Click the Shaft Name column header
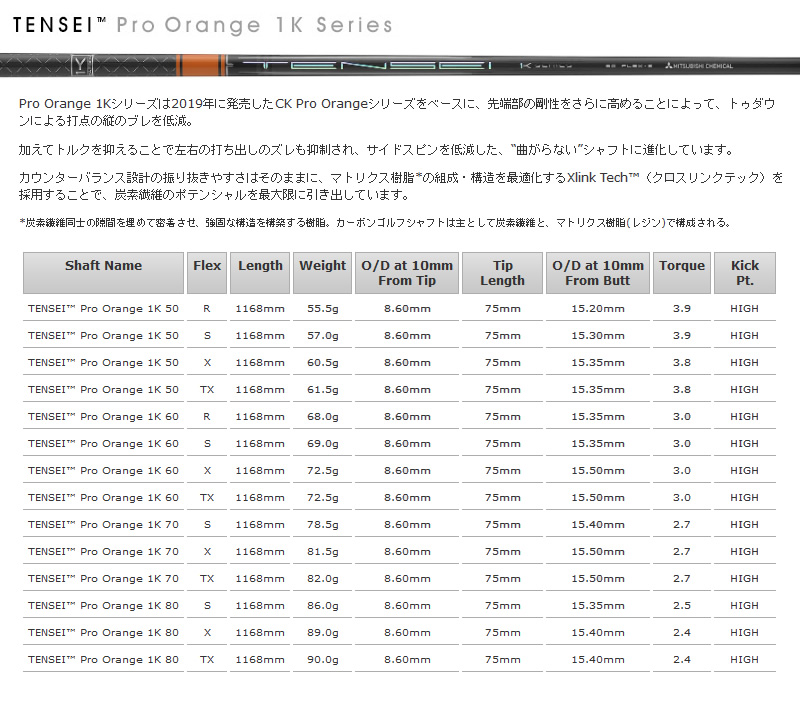This screenshot has height=715, width=800. pyautogui.click(x=103, y=273)
